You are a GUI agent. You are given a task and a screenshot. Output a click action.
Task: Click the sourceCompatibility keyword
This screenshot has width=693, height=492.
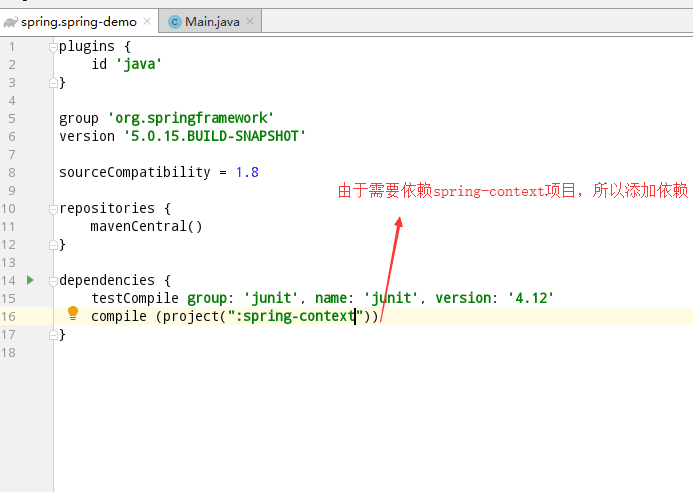[x=135, y=172]
